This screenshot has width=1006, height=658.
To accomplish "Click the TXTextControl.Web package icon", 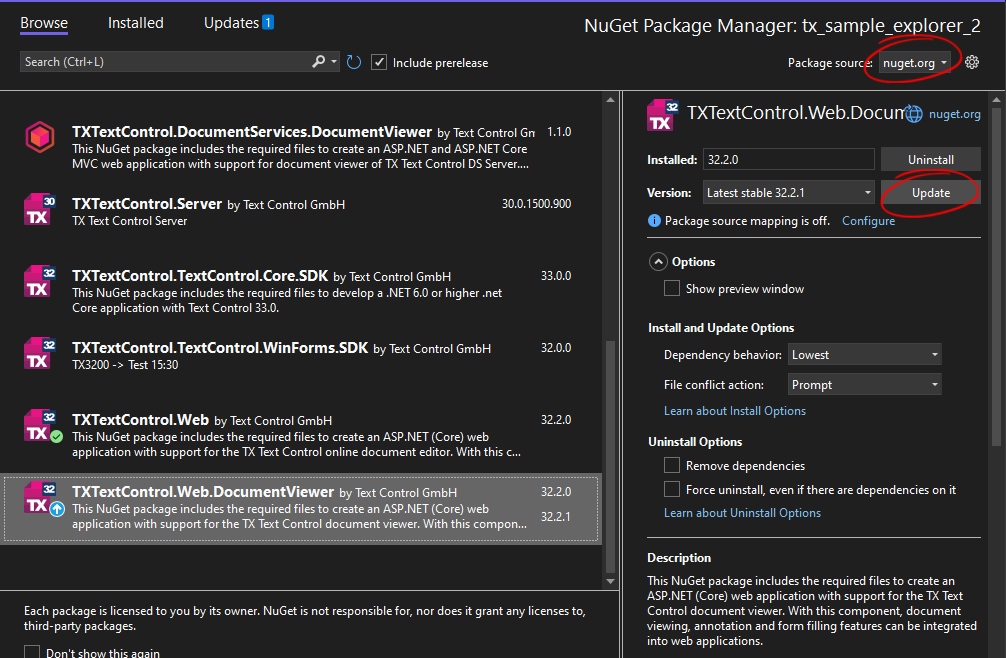I will (x=39, y=426).
